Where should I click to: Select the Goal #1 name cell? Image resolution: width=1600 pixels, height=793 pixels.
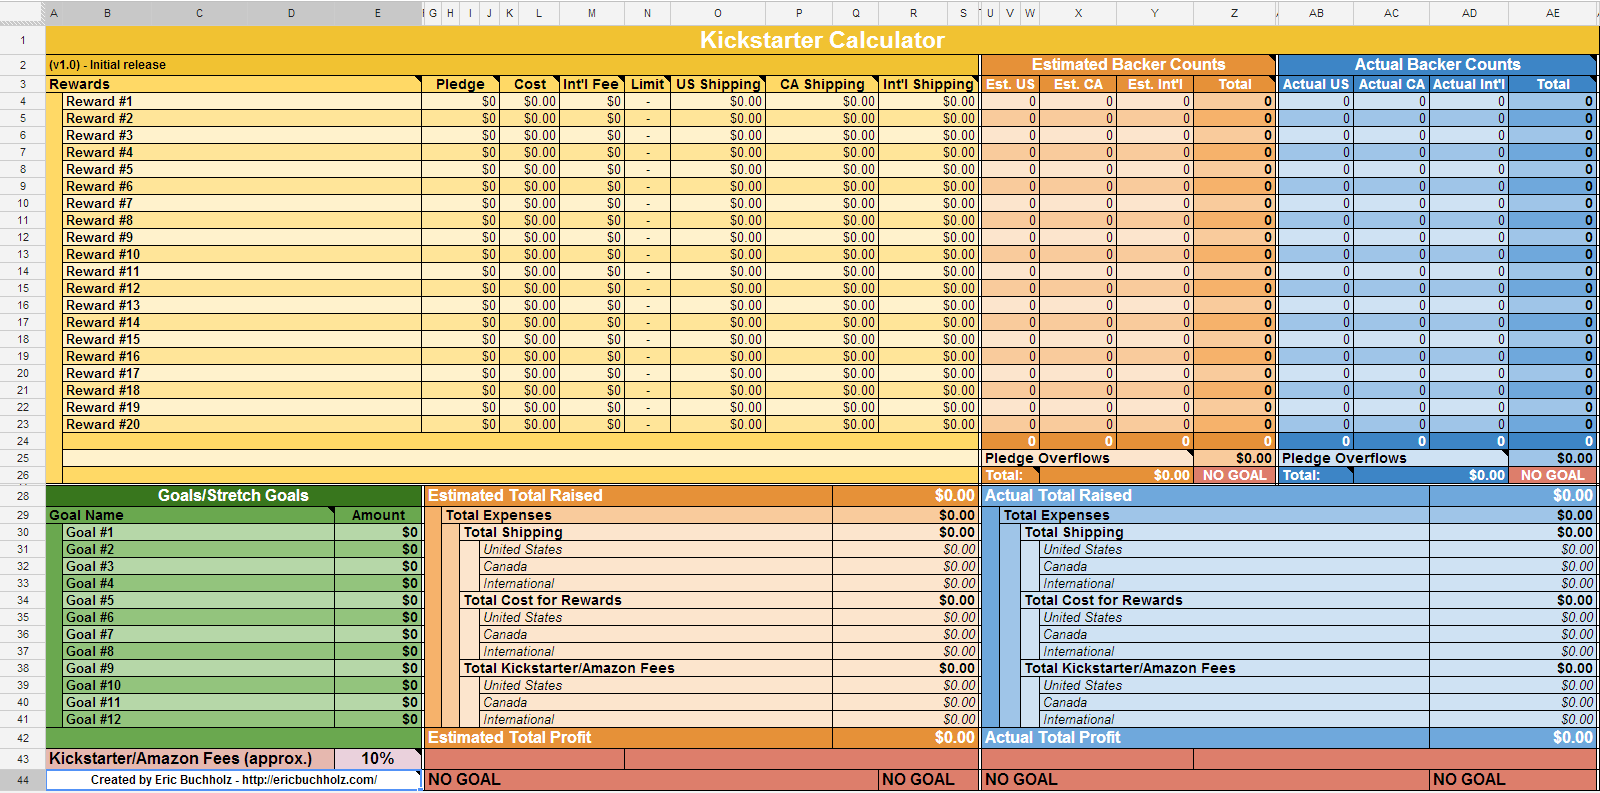pos(198,533)
